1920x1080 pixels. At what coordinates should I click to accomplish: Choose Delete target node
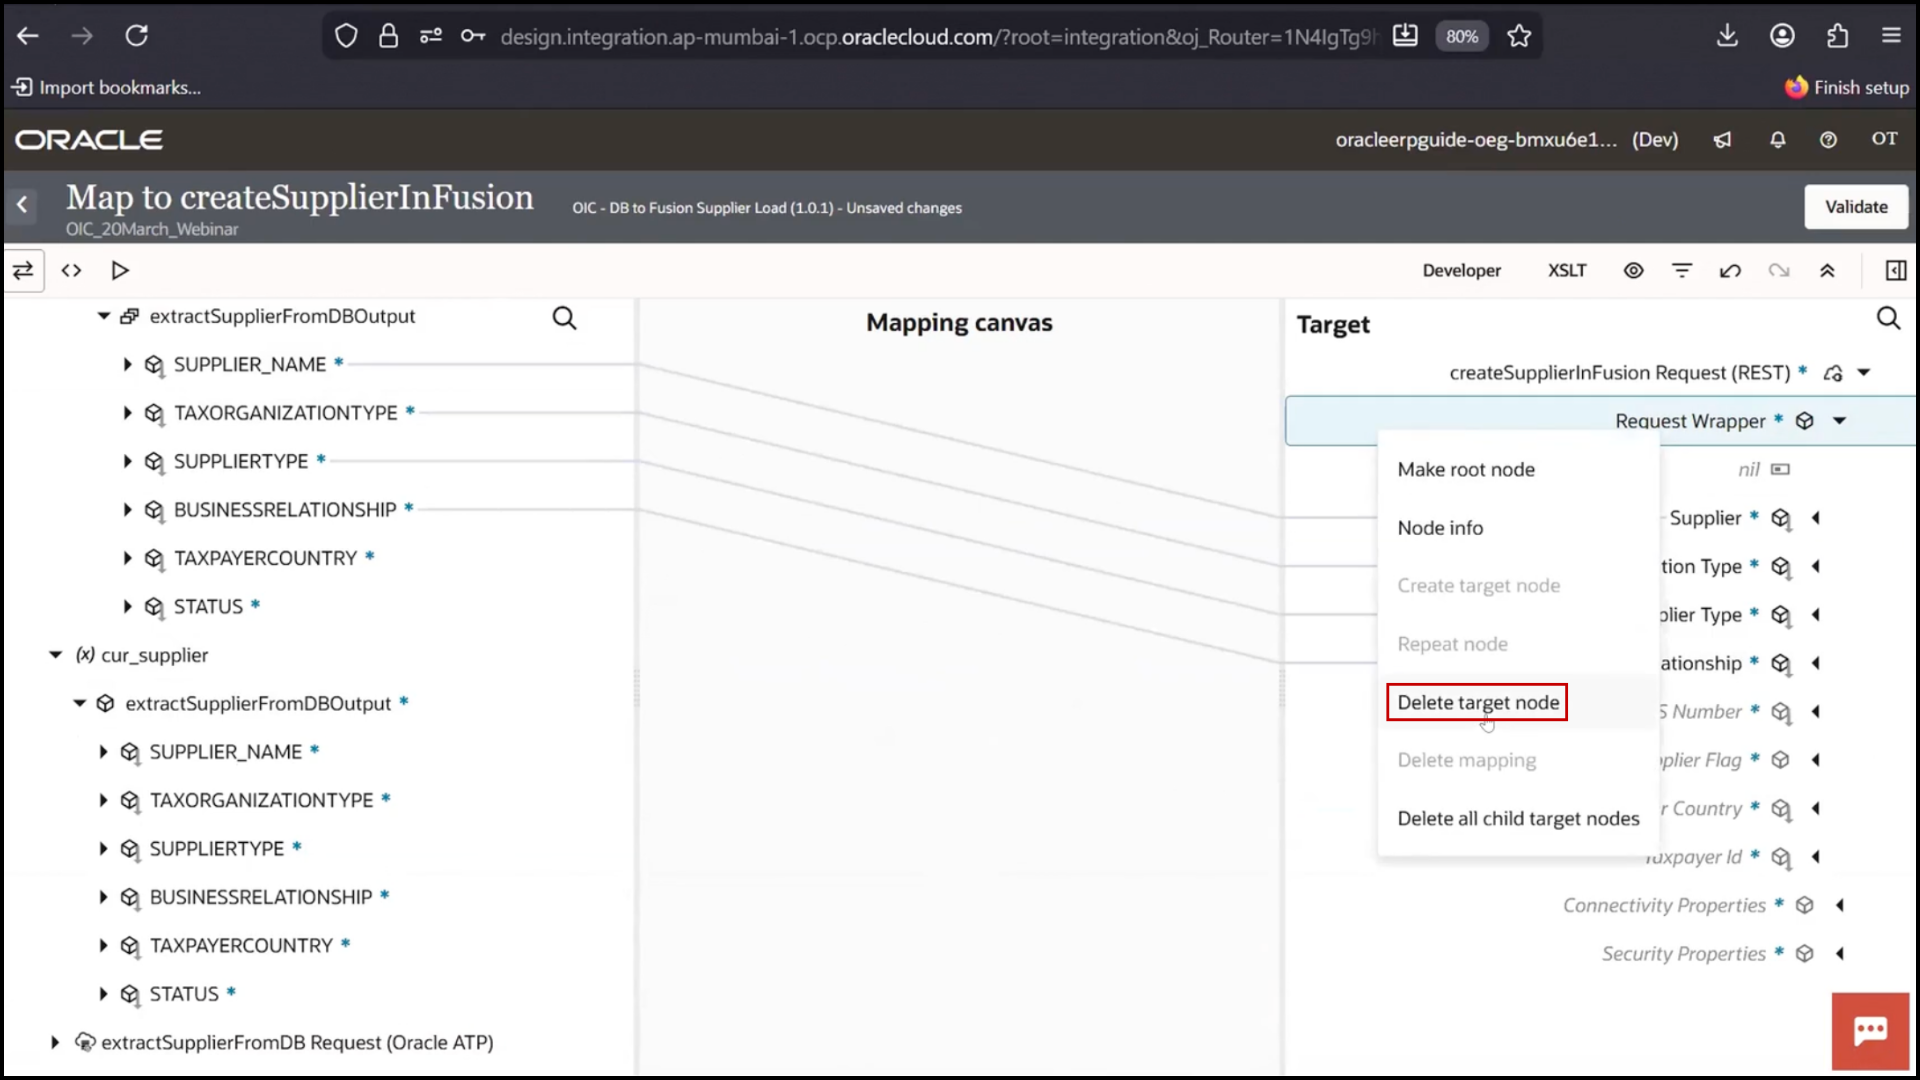(1478, 703)
